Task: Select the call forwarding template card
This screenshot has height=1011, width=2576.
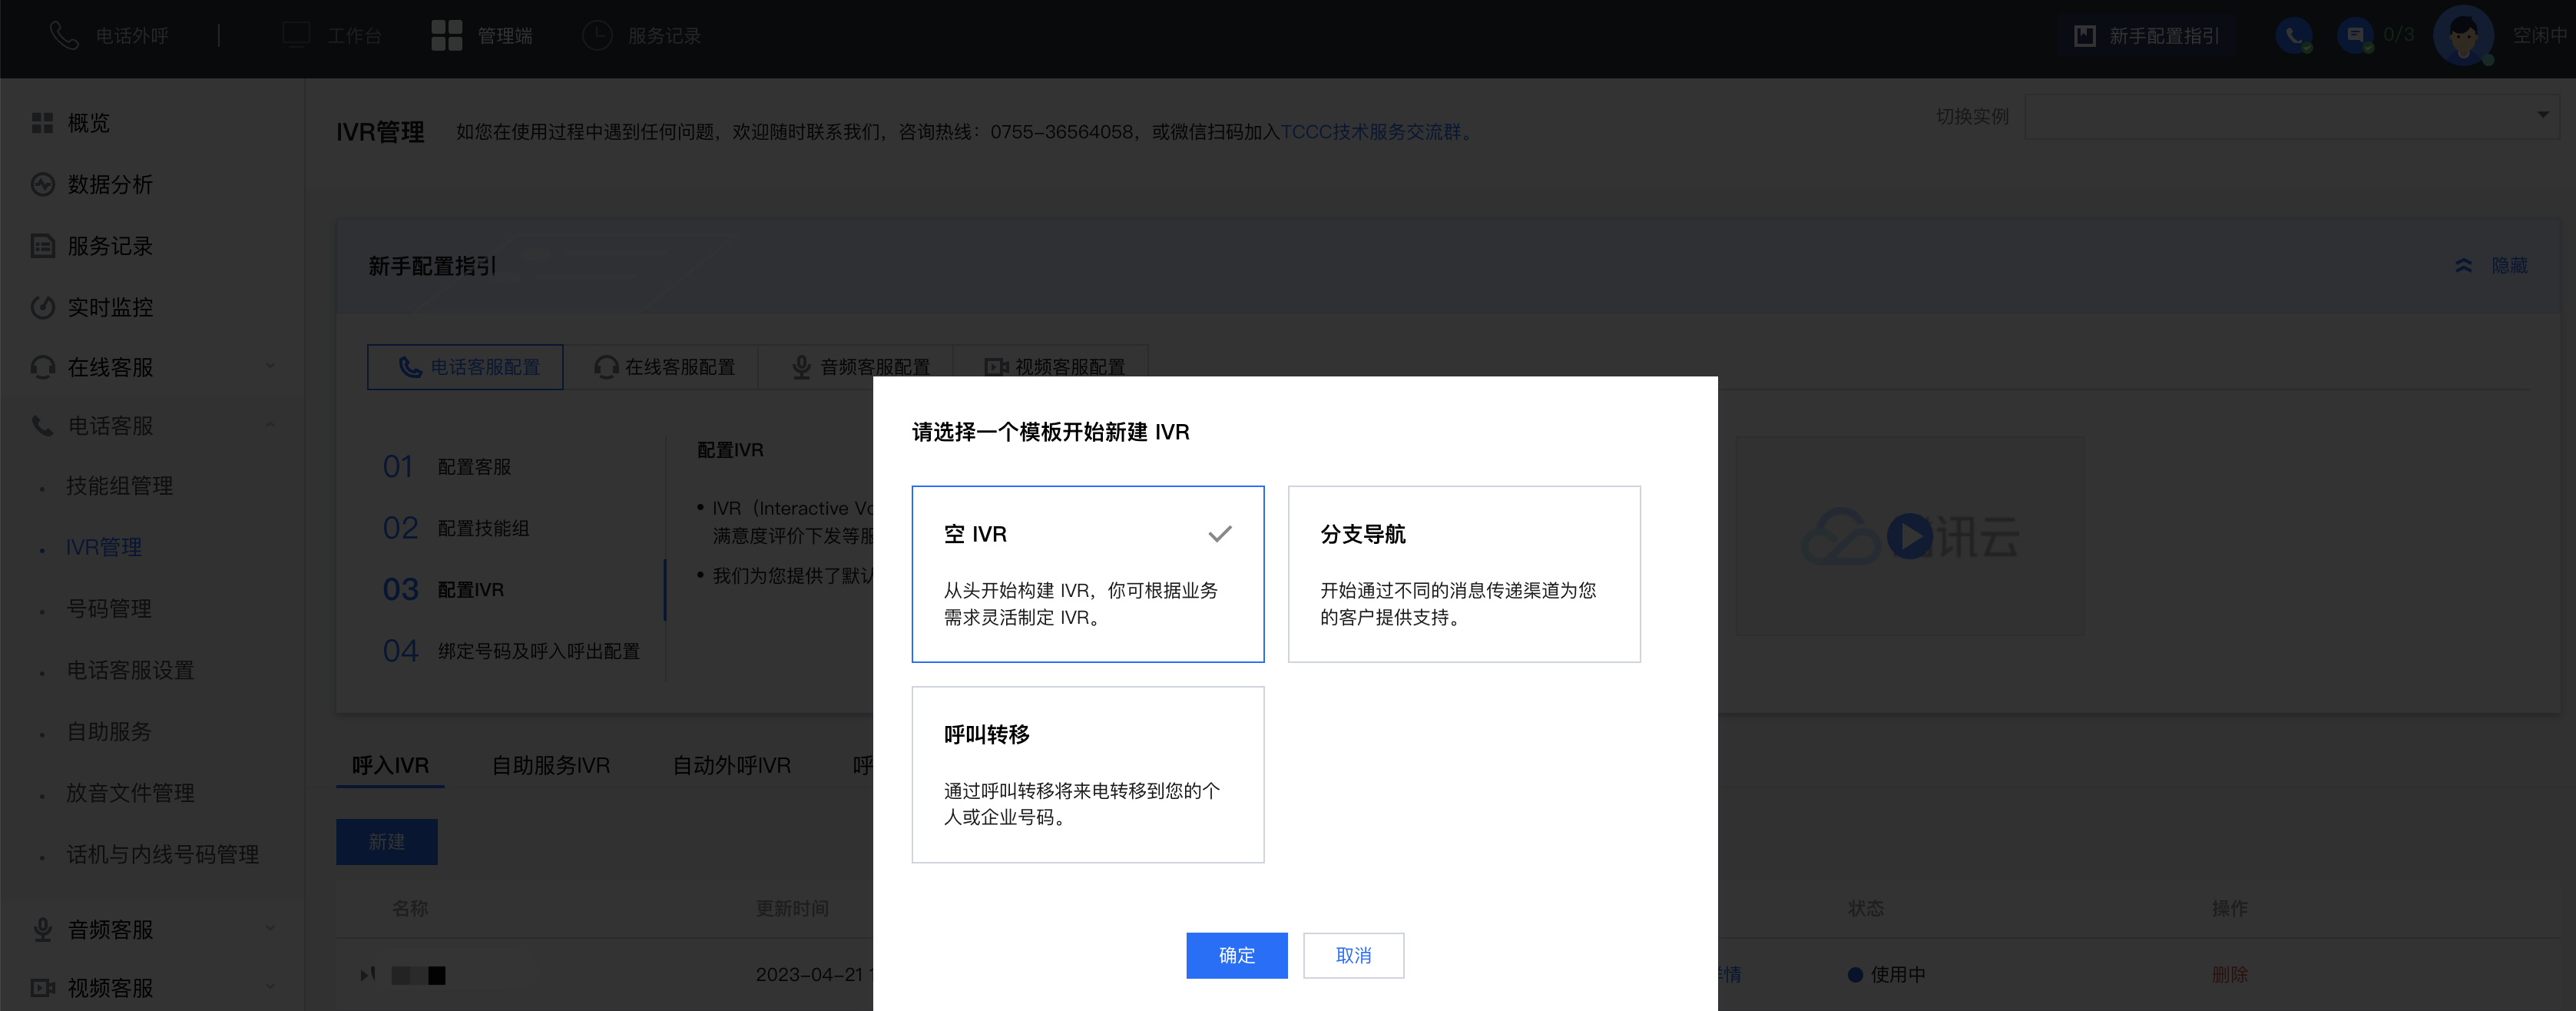Action: (1087, 774)
